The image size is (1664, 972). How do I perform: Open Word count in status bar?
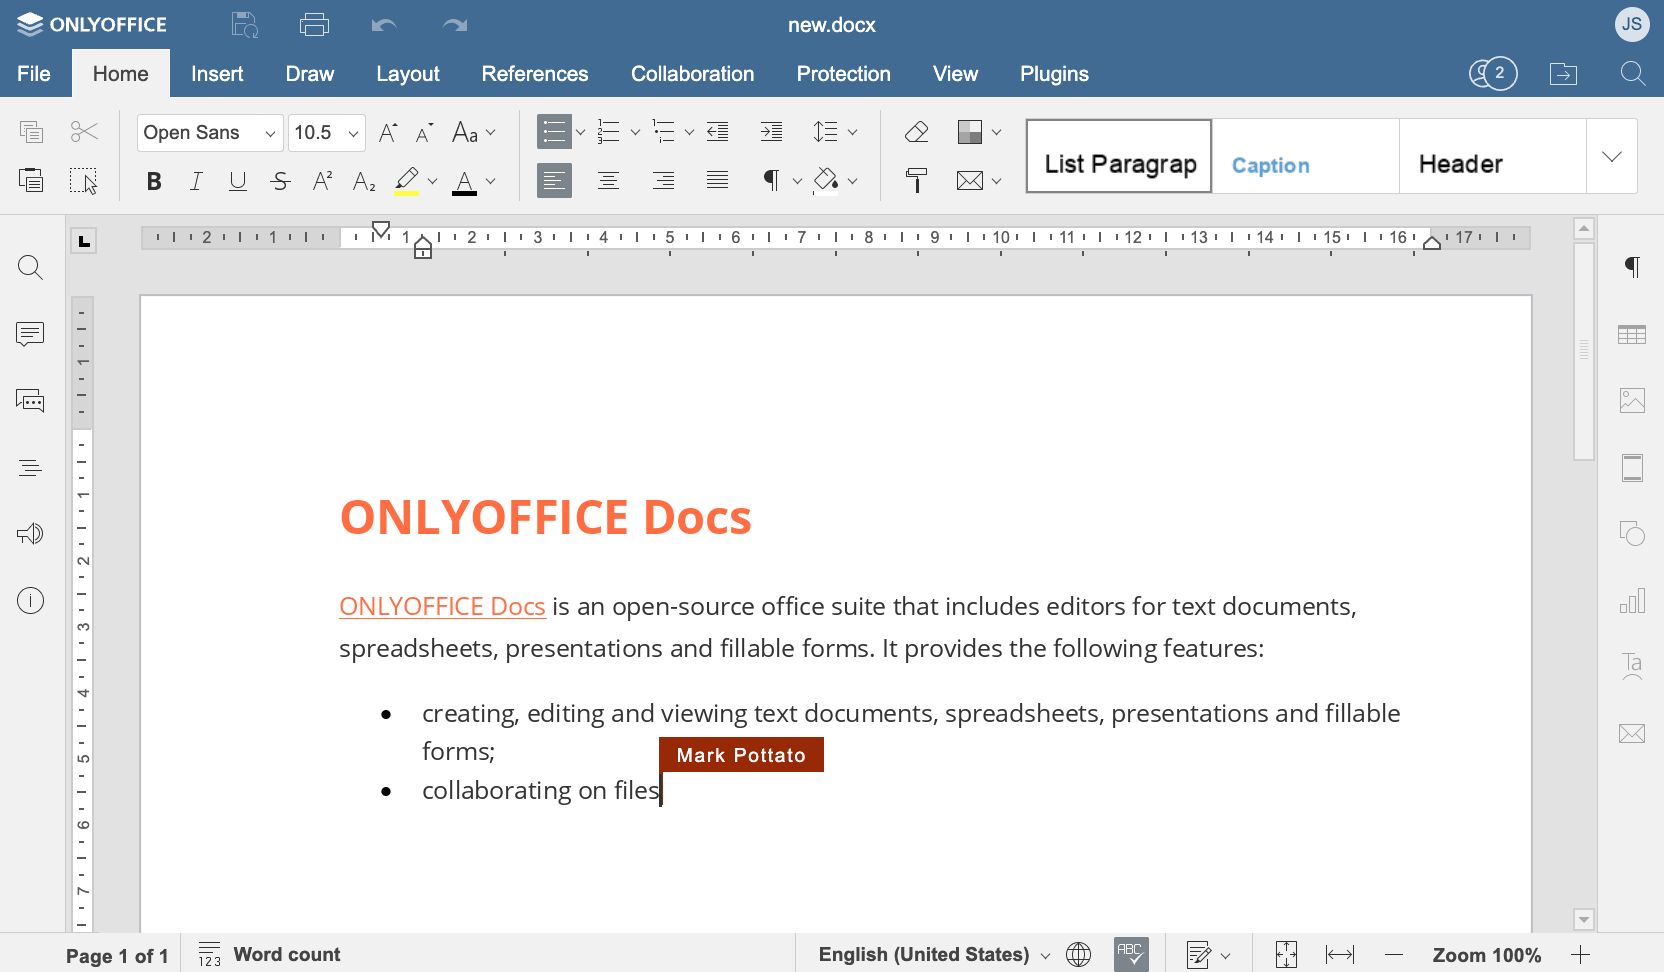269,954
